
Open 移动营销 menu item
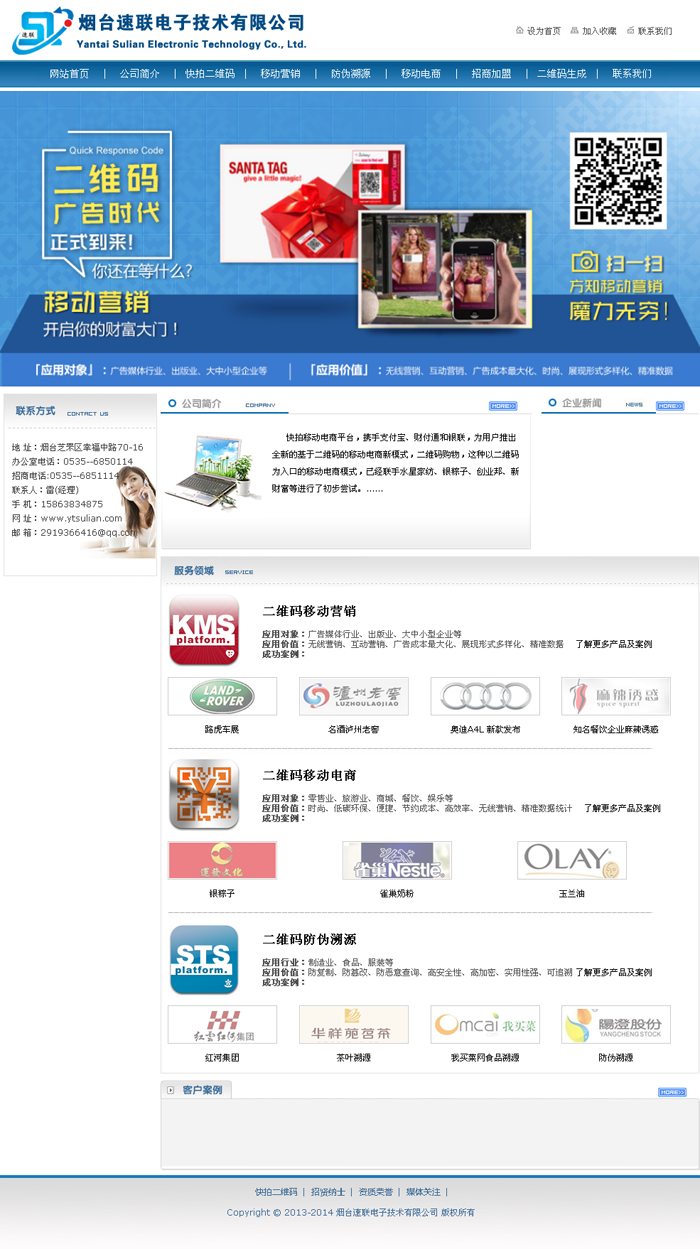pos(280,74)
